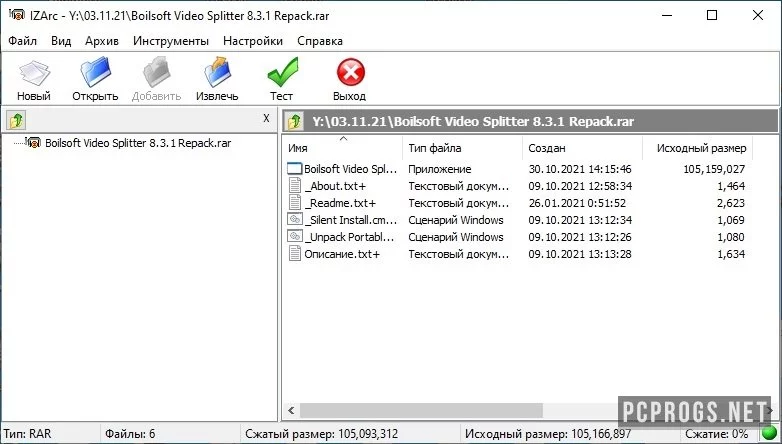Image resolution: width=782 pixels, height=444 pixels.
Task: Click the archive icon in folder tree
Action: point(33,143)
